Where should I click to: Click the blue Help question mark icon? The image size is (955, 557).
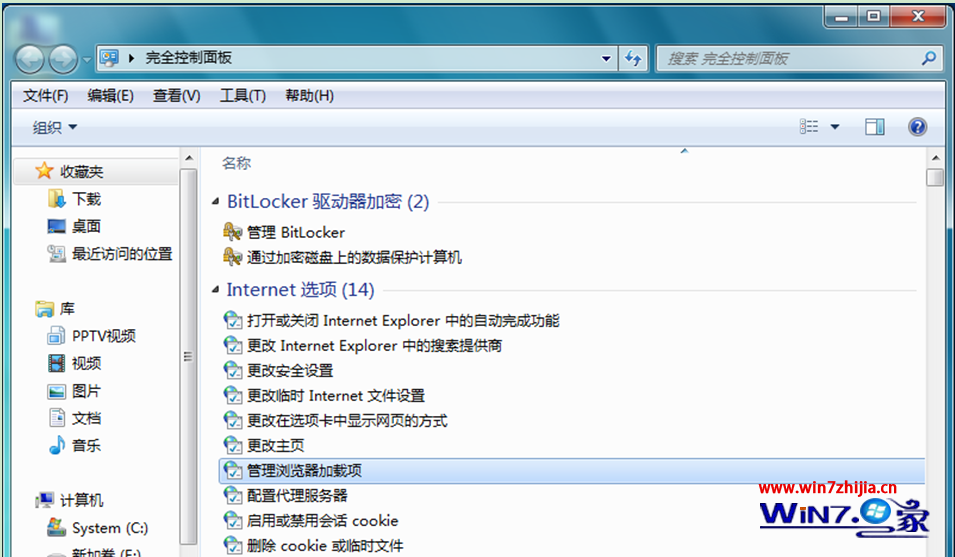click(917, 127)
